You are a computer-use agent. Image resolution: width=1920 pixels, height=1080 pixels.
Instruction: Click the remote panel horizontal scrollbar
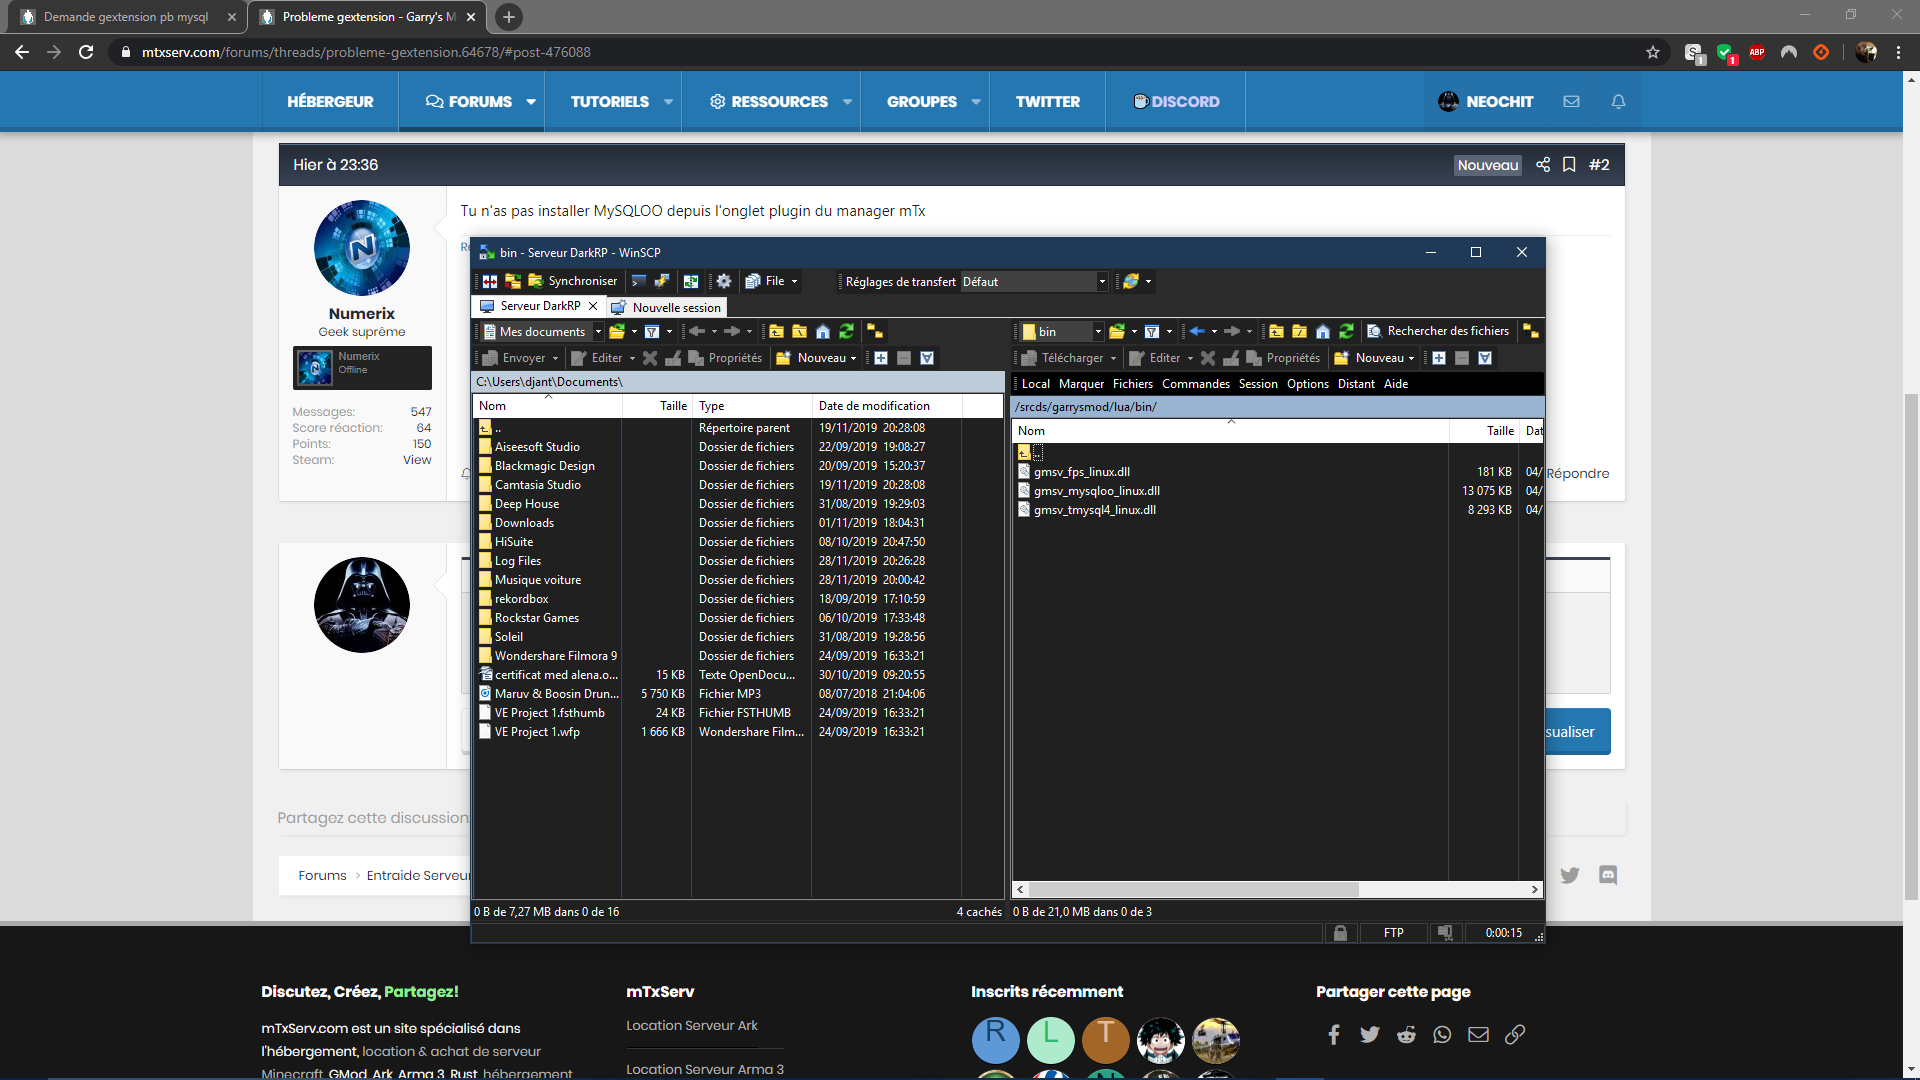[1193, 889]
